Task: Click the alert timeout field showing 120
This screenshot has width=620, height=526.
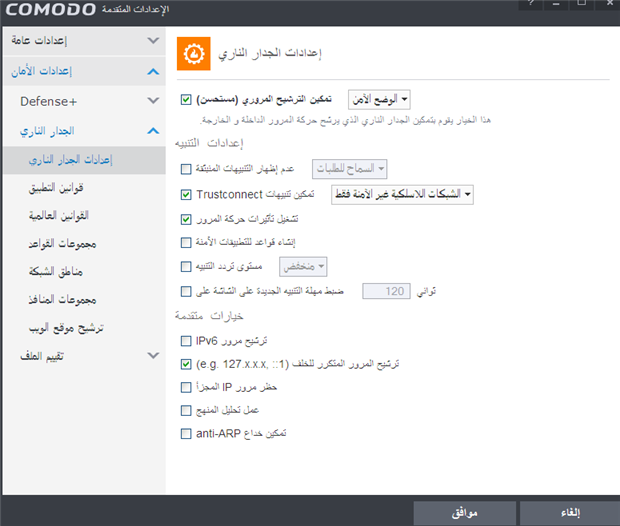Action: click(386, 291)
